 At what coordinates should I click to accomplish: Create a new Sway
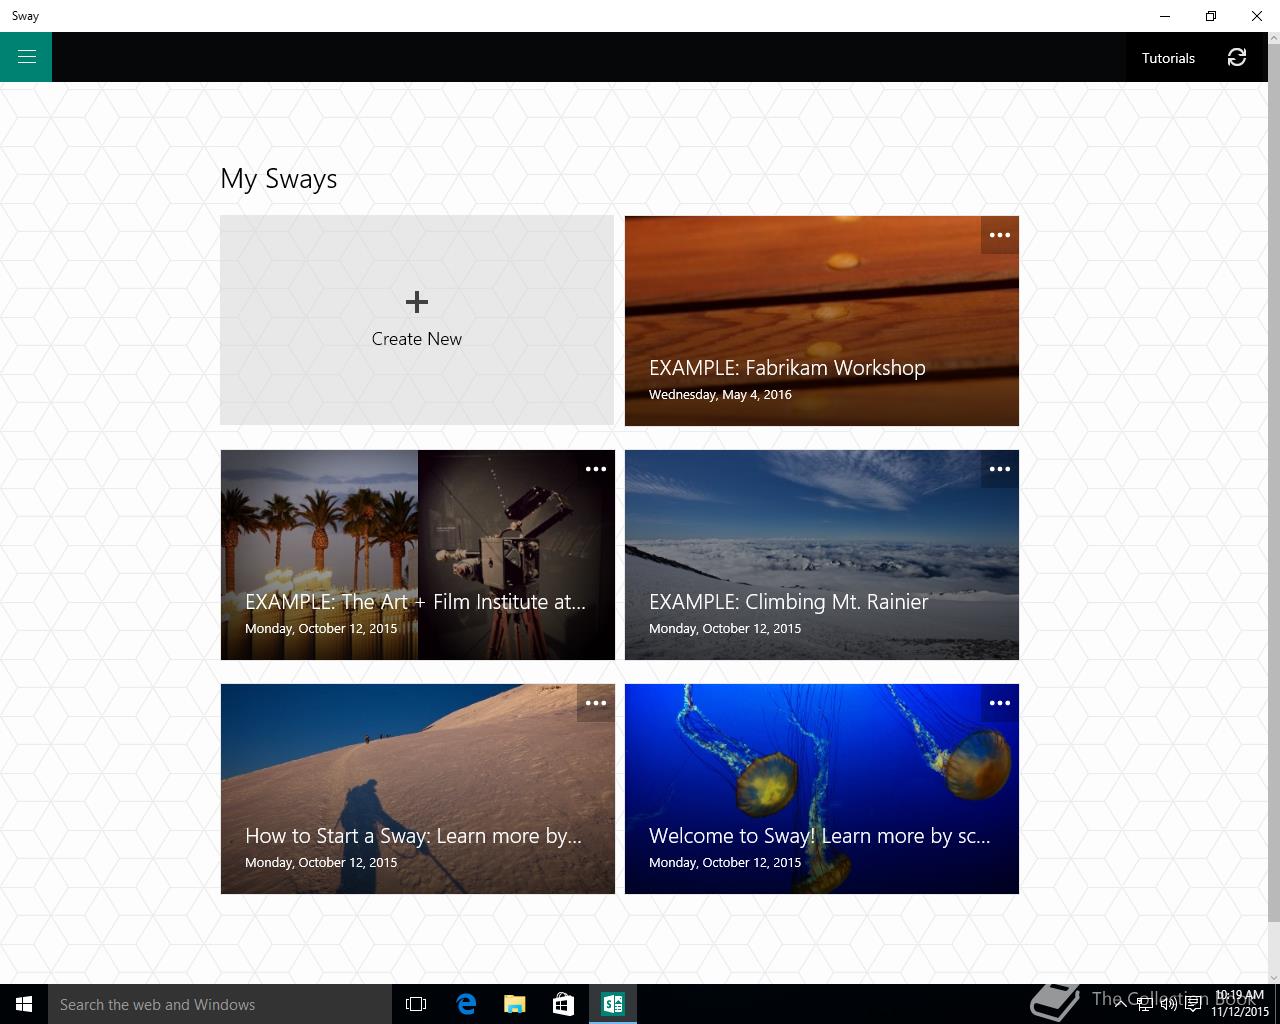click(x=417, y=320)
